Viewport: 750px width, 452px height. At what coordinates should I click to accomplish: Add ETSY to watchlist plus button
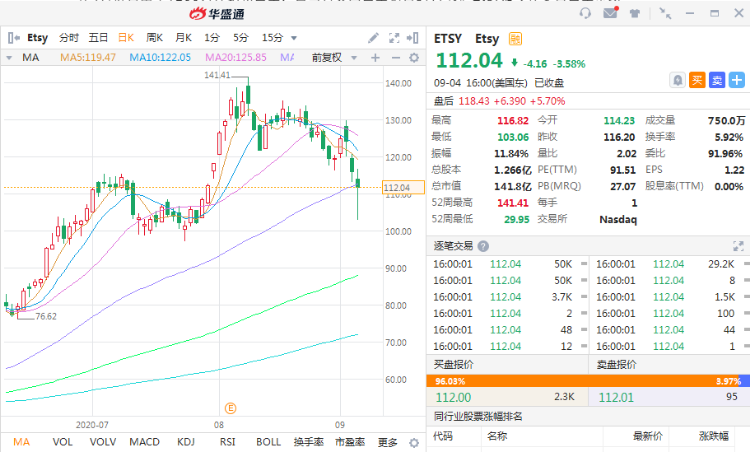(x=737, y=80)
